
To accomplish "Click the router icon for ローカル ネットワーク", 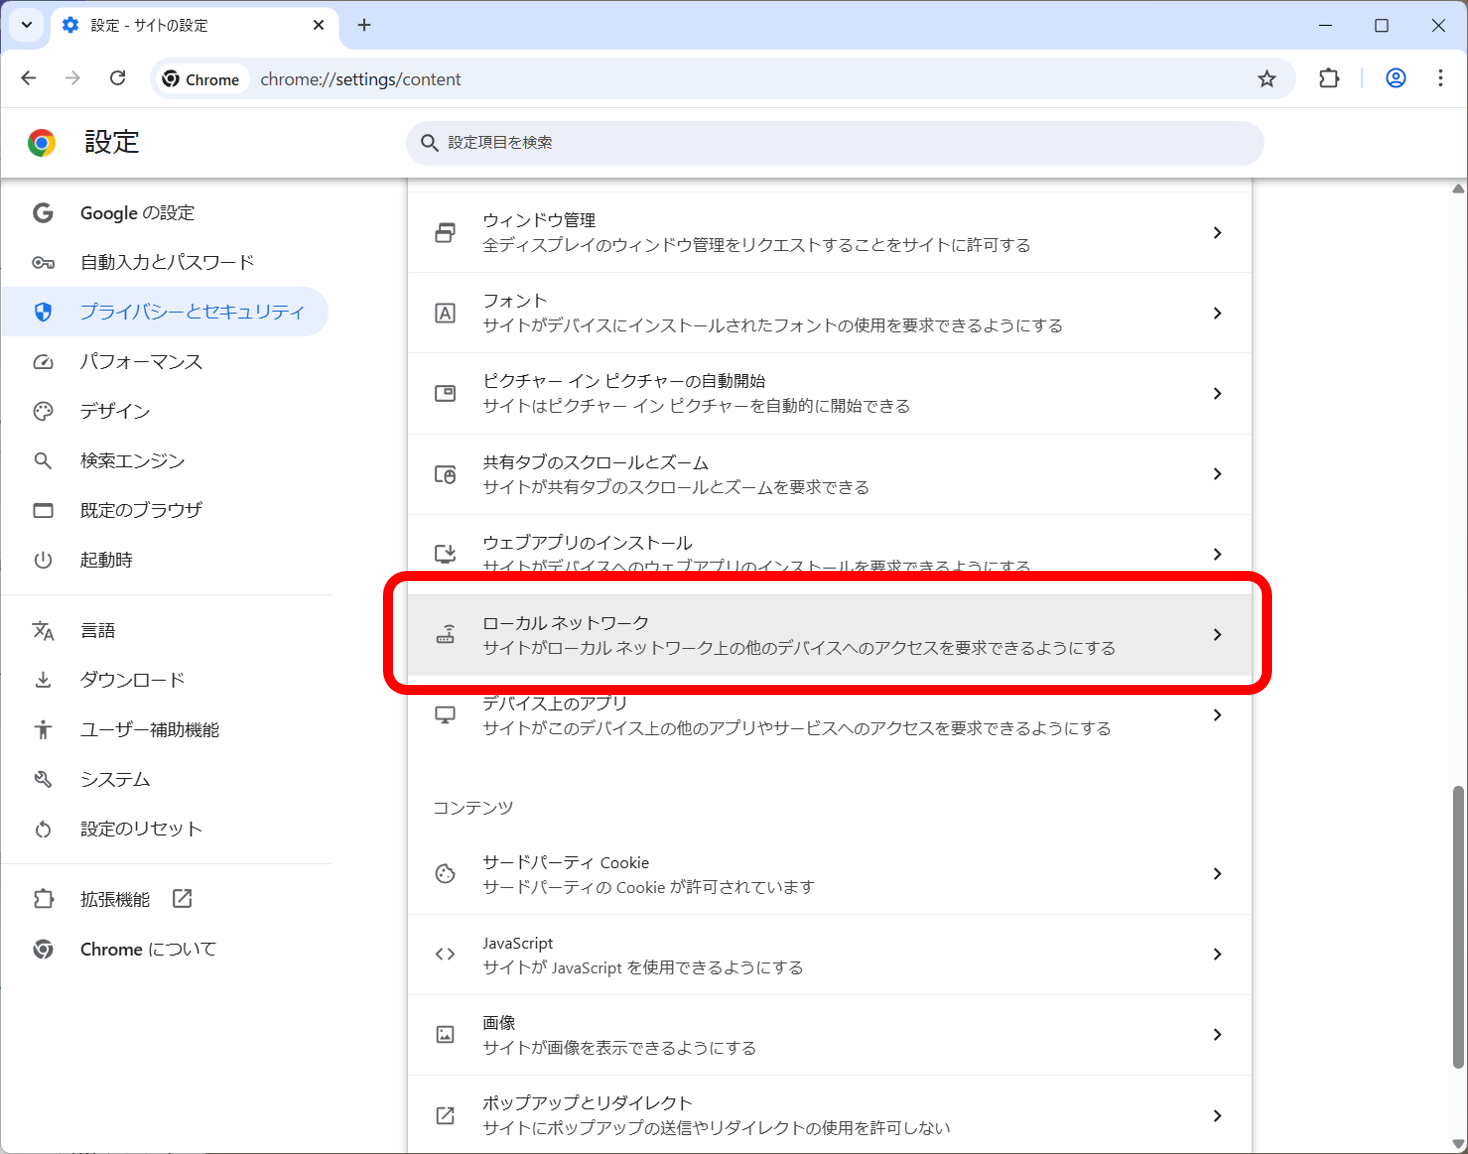I will coord(445,634).
